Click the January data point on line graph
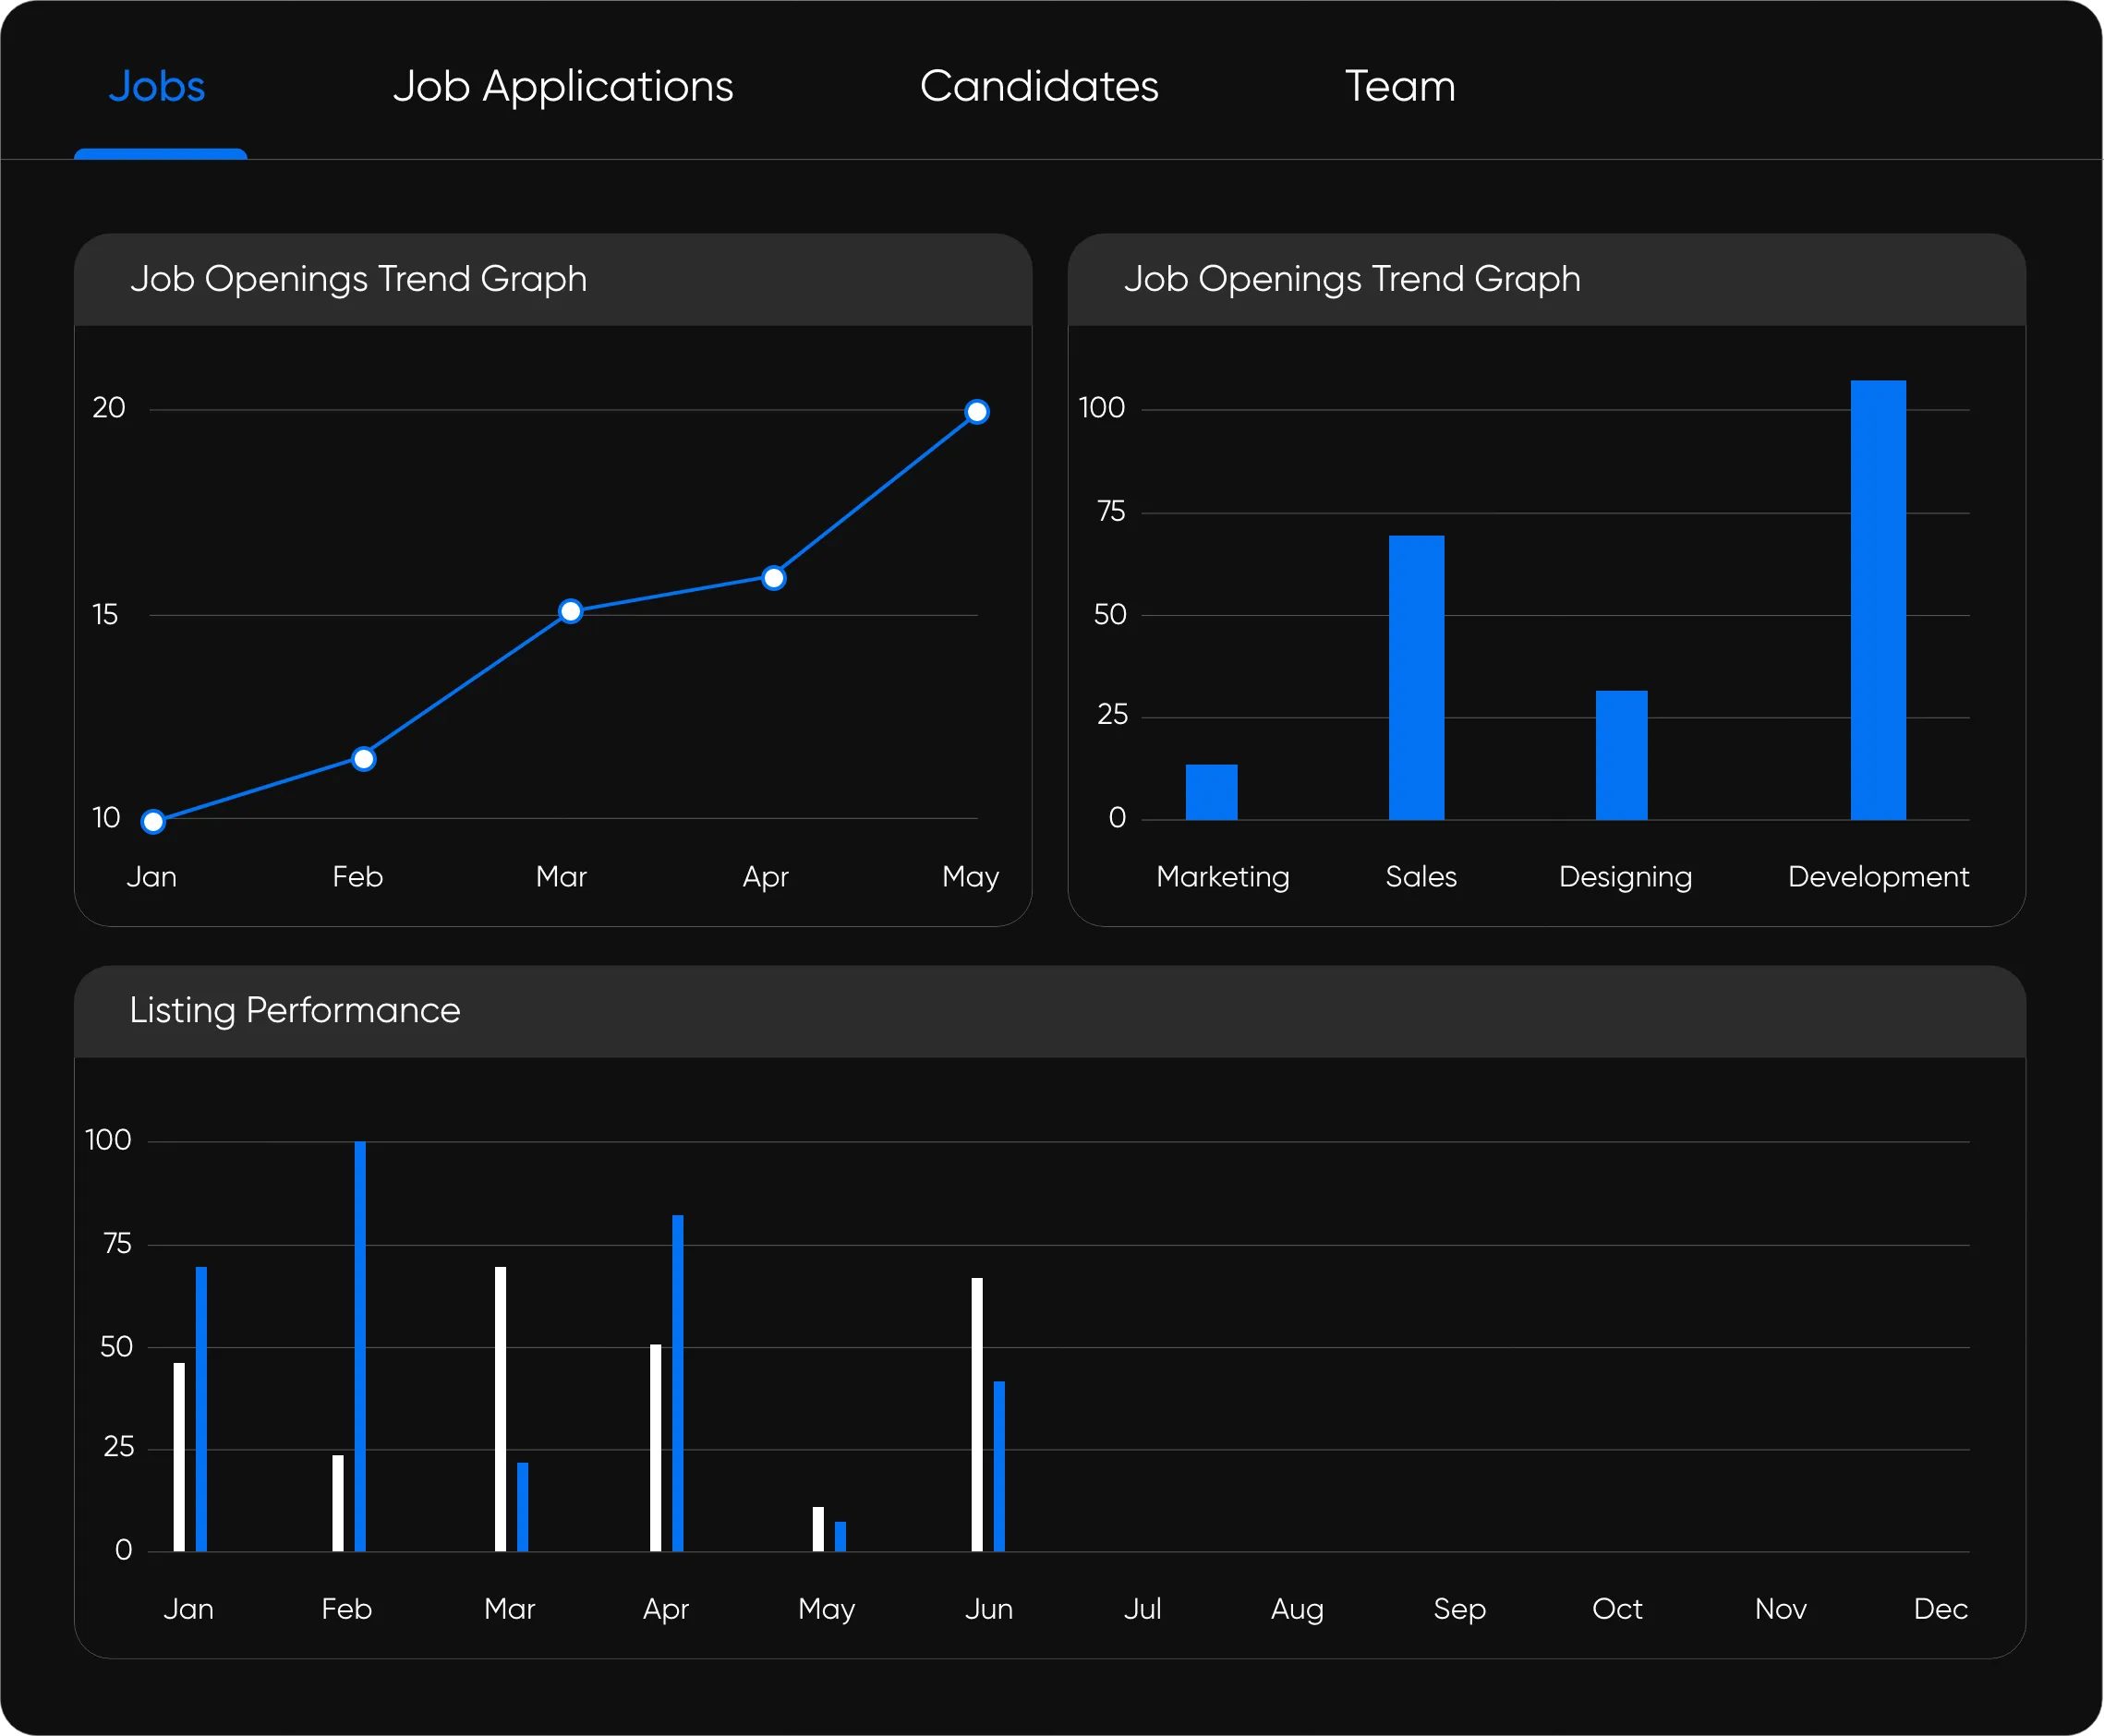This screenshot has height=1736, width=2104. point(153,822)
